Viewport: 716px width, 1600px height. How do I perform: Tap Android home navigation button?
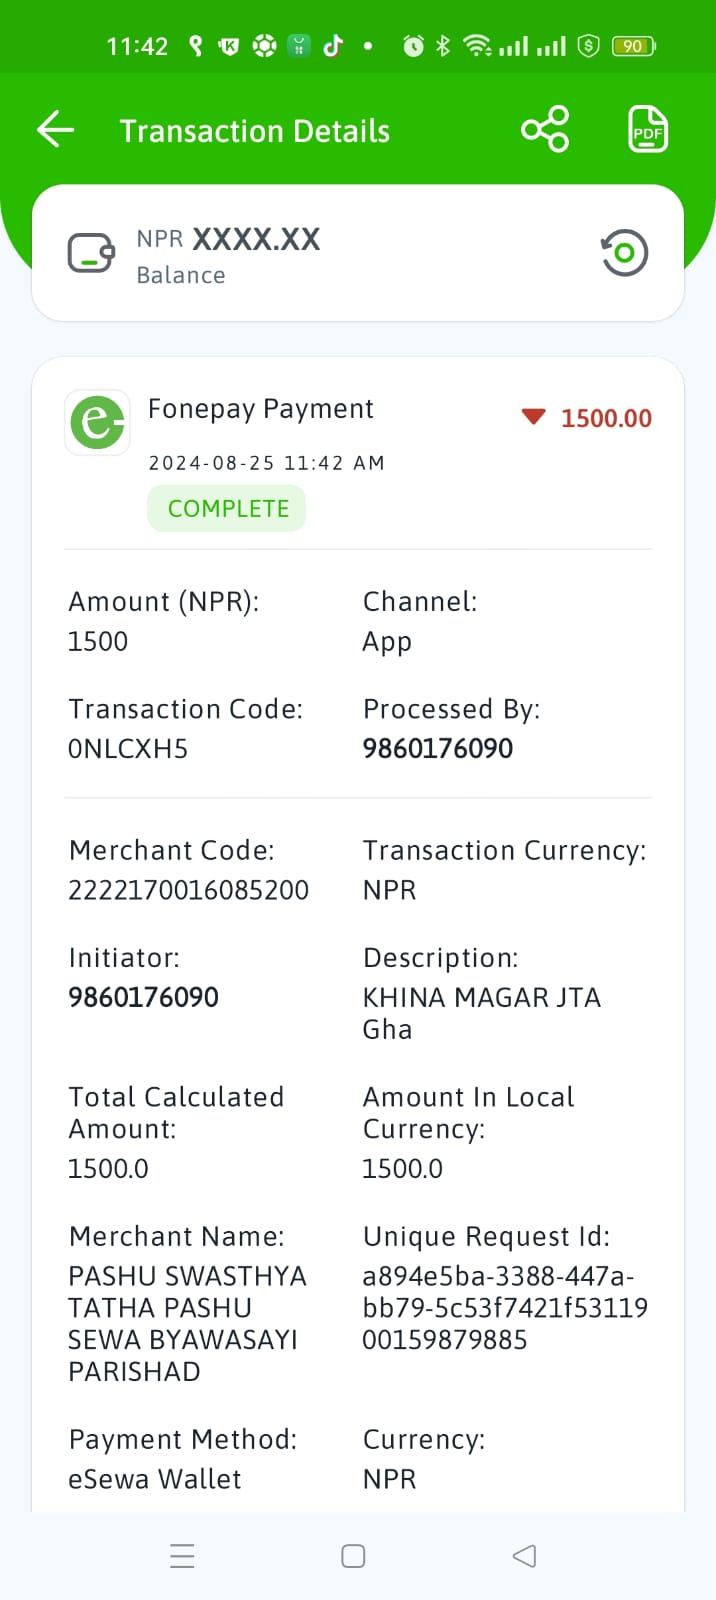coord(353,1556)
